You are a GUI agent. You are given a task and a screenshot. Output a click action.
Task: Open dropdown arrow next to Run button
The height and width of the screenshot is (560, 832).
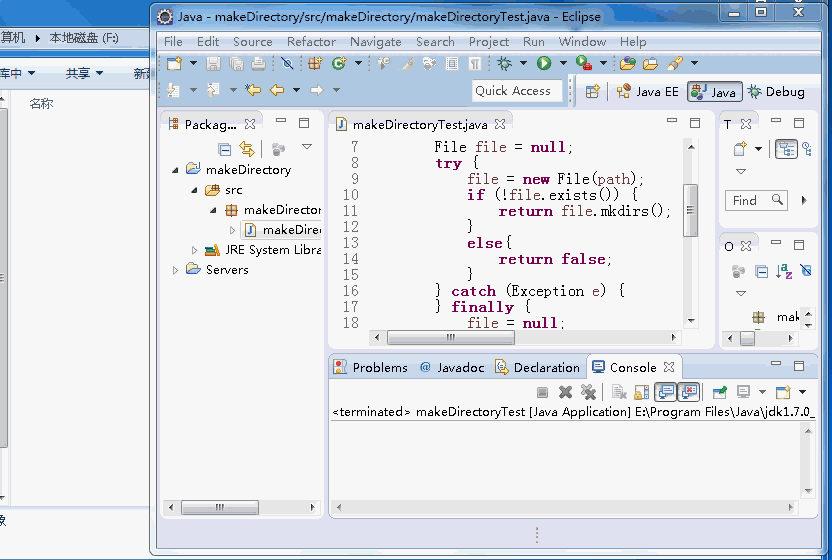(x=563, y=63)
